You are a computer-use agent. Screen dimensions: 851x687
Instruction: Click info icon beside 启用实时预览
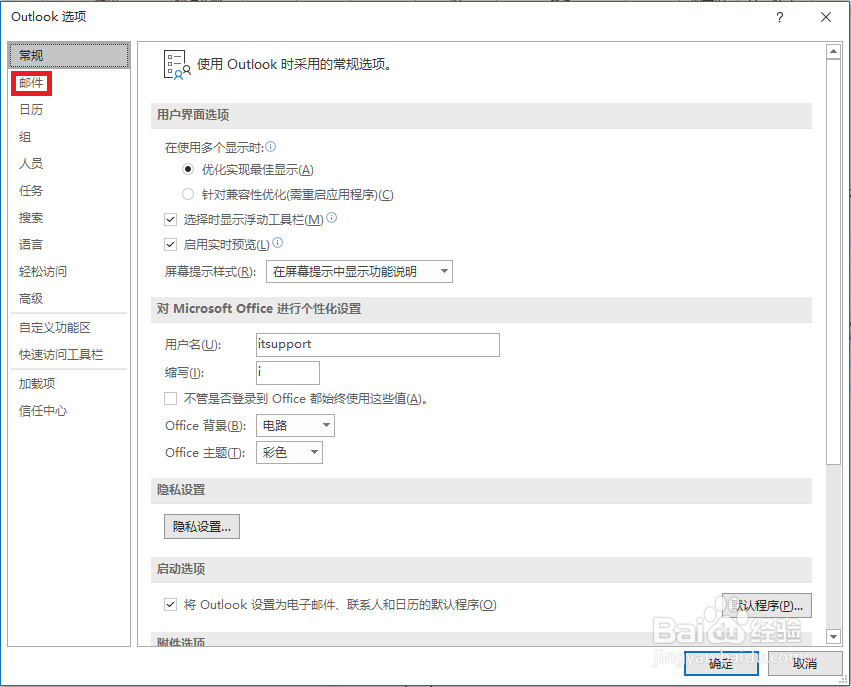[277, 243]
